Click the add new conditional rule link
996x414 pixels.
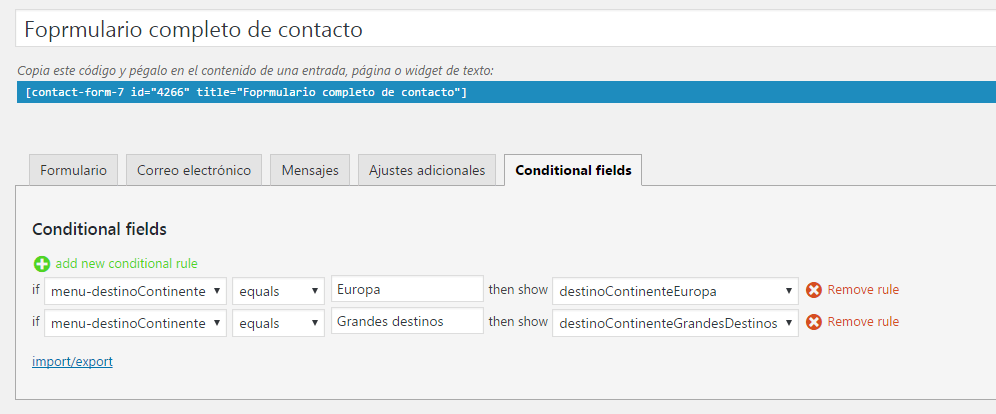pos(126,264)
